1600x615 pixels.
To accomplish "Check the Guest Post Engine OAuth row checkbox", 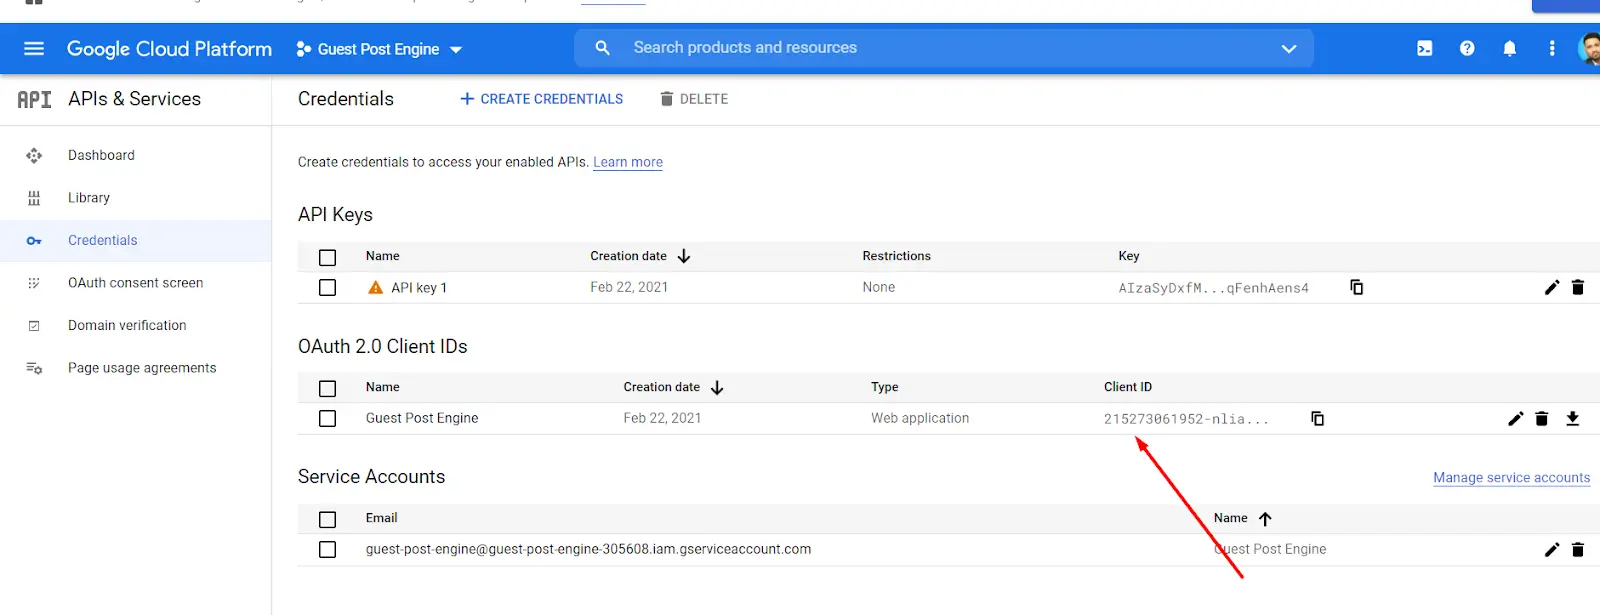I will [x=327, y=419].
